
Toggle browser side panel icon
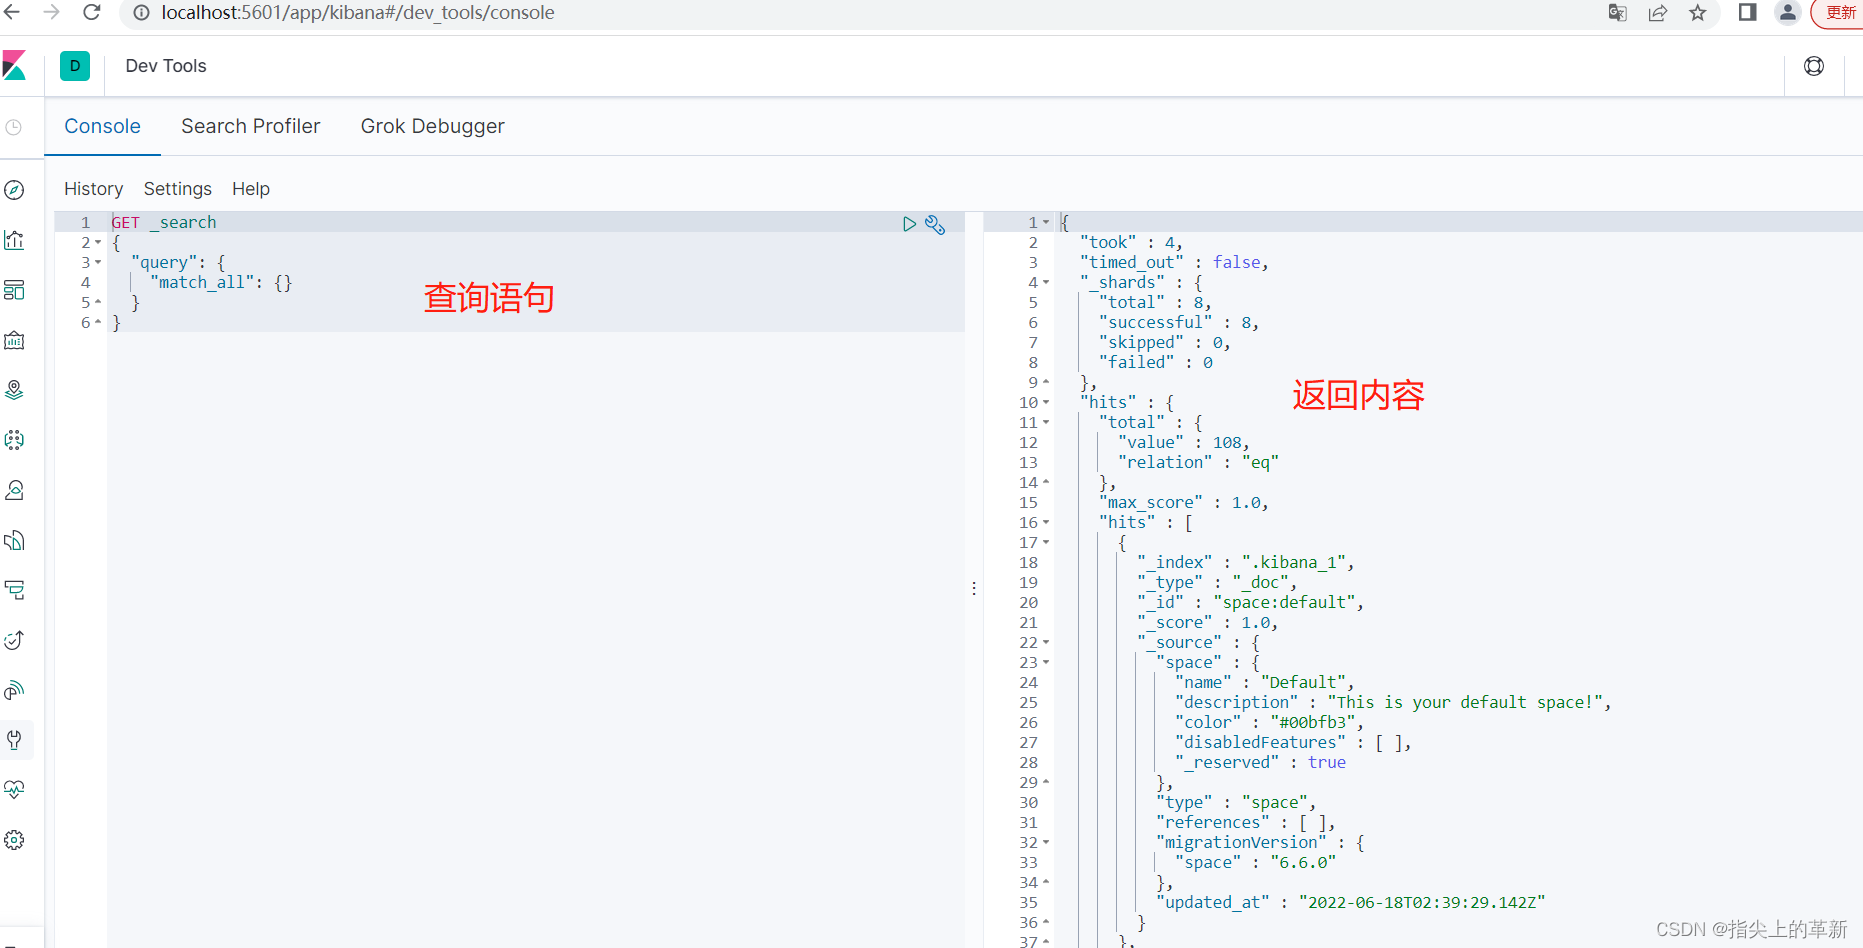[x=1747, y=12]
